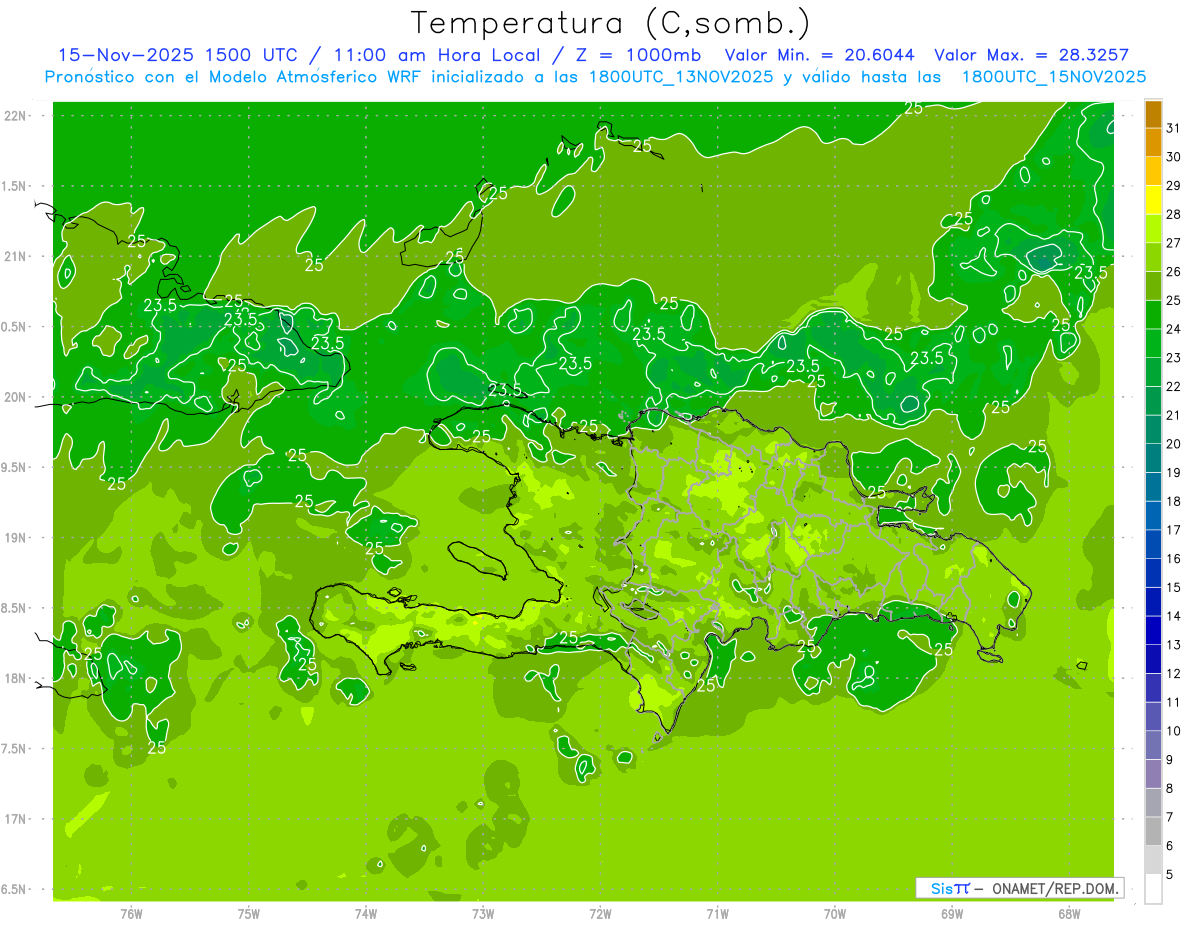
Task: Pick the gray swatch between 6 and 7
Action: coord(1153,831)
